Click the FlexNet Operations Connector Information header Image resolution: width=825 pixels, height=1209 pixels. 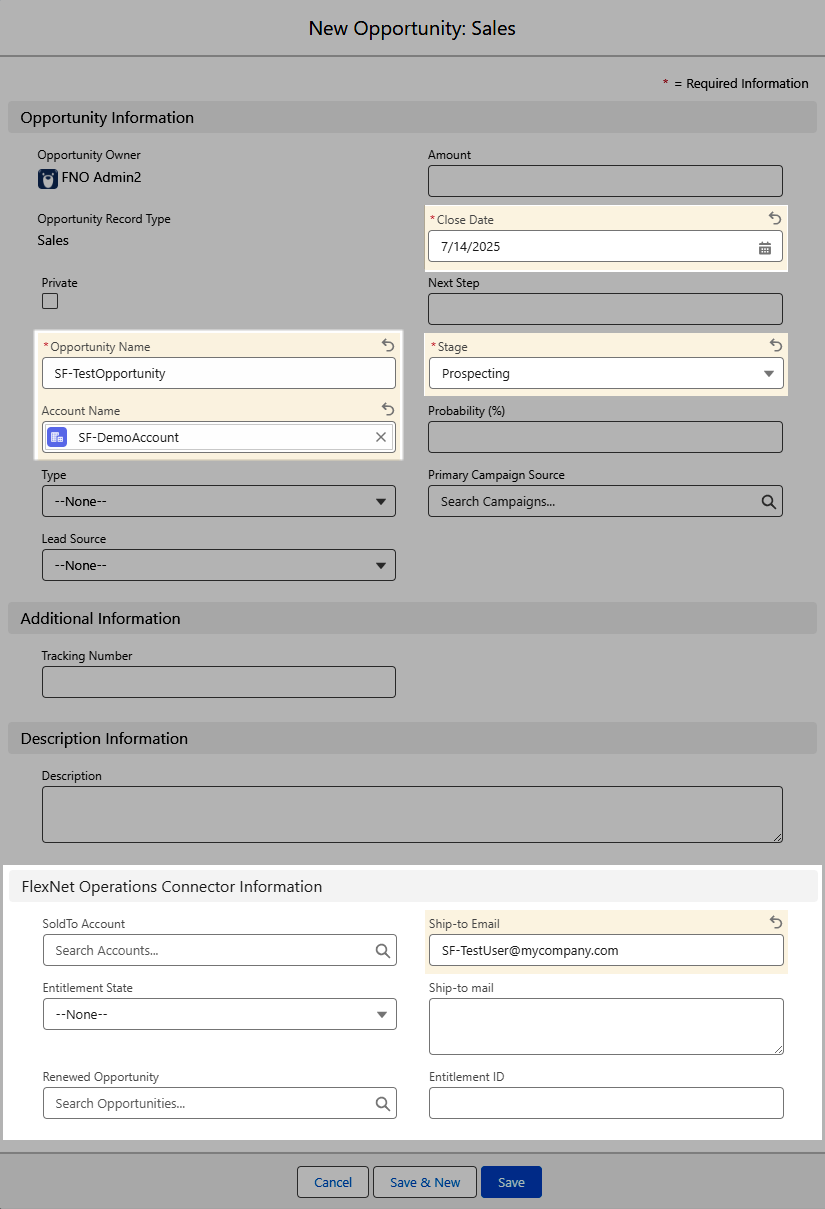click(x=413, y=886)
